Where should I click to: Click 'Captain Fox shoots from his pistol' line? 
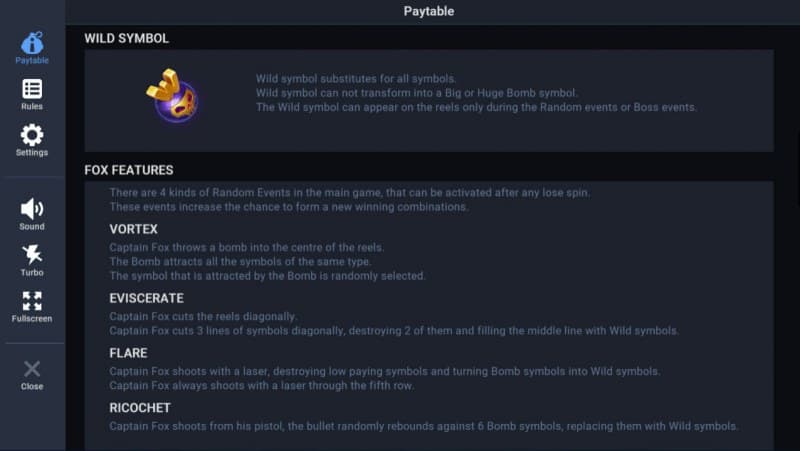pos(423,426)
